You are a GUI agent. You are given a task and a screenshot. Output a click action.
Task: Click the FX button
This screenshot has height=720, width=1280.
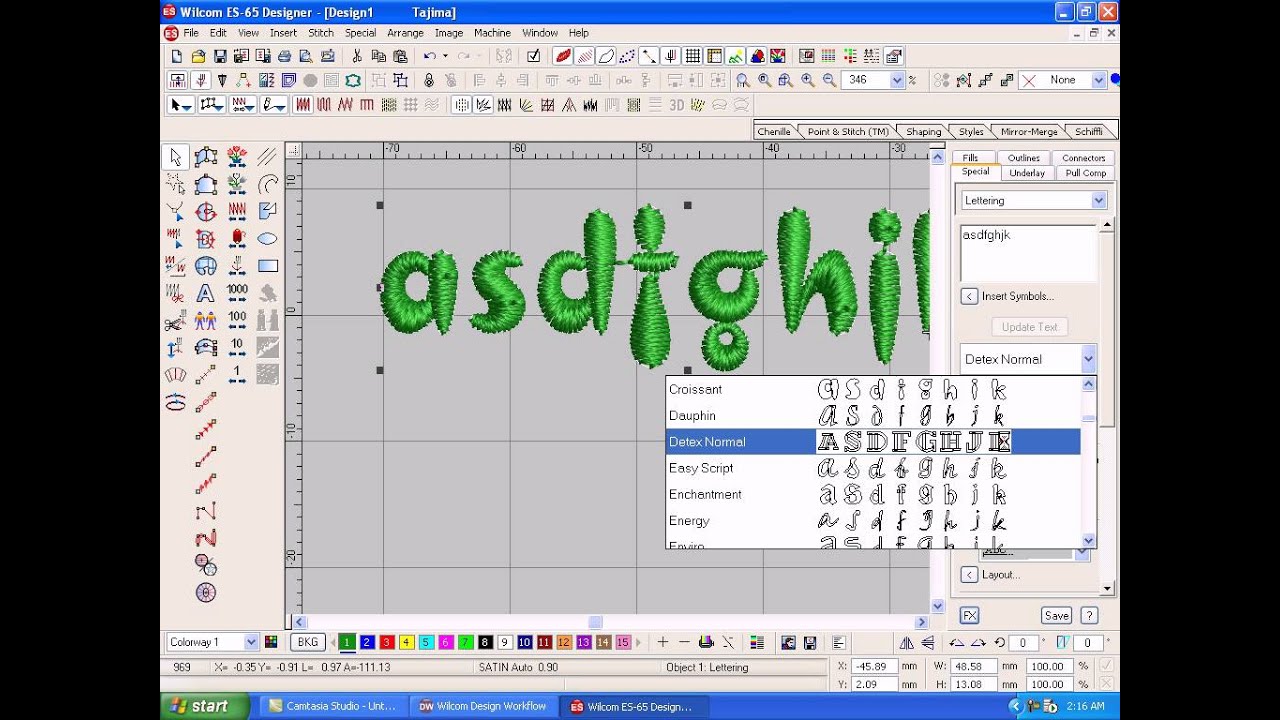click(969, 616)
